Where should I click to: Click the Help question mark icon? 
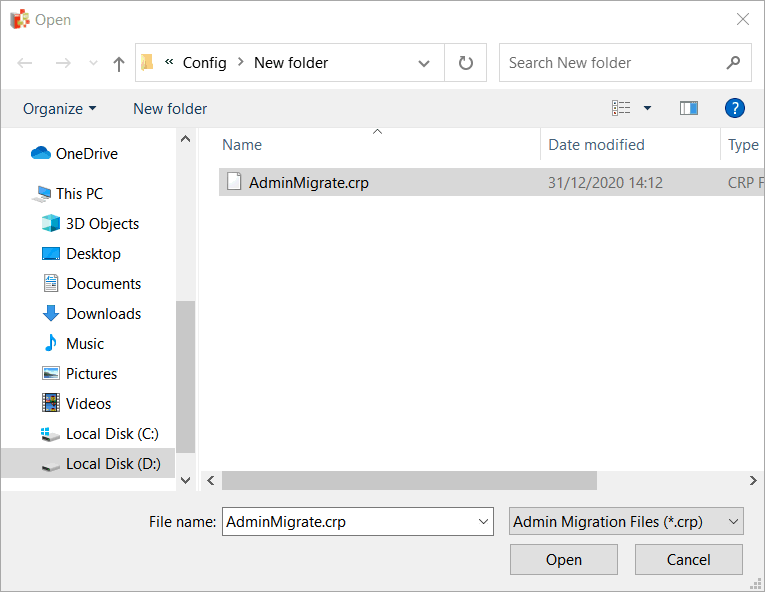tap(735, 108)
